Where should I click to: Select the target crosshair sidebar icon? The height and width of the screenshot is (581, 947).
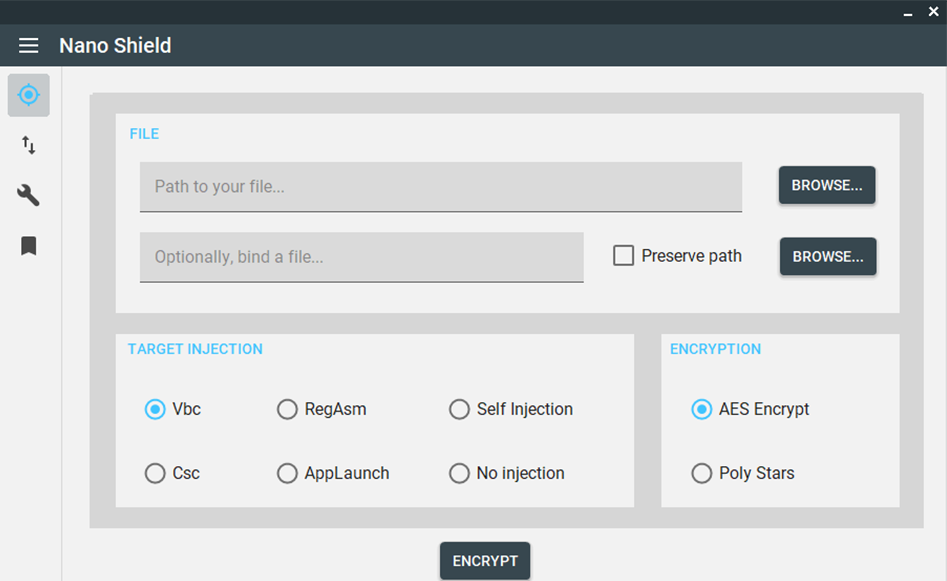click(x=29, y=95)
